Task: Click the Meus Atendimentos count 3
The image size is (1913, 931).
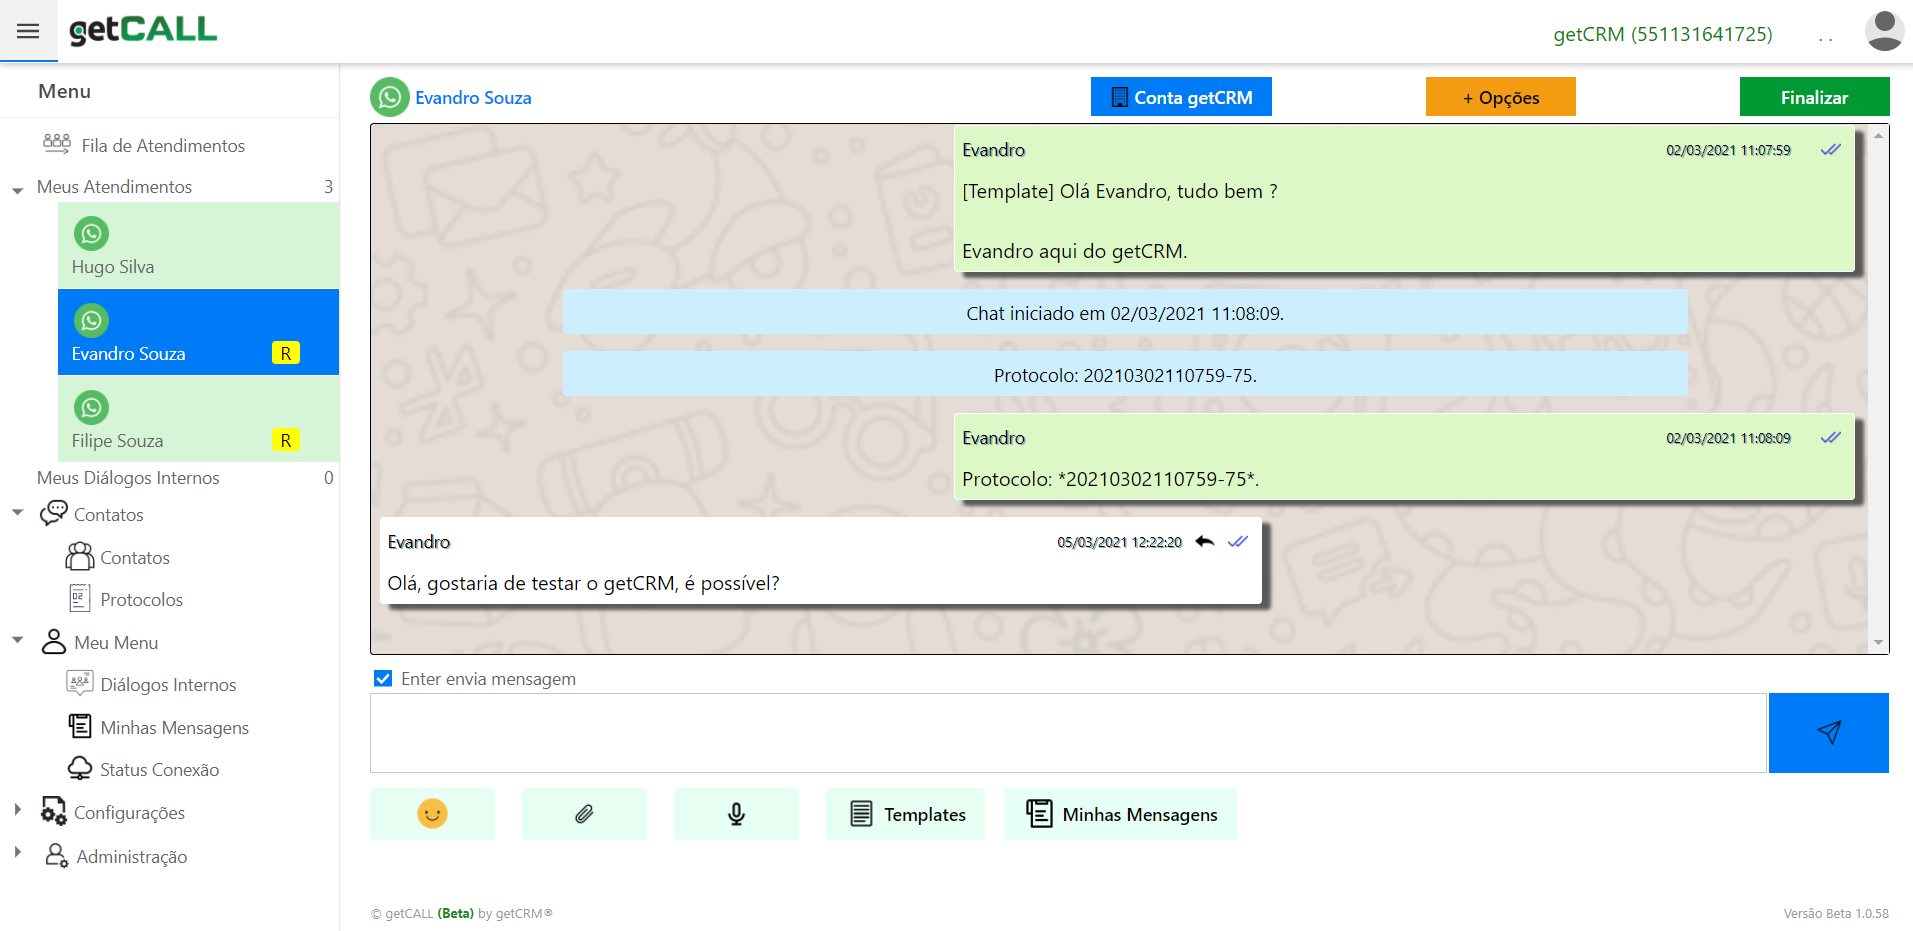Action: [328, 187]
